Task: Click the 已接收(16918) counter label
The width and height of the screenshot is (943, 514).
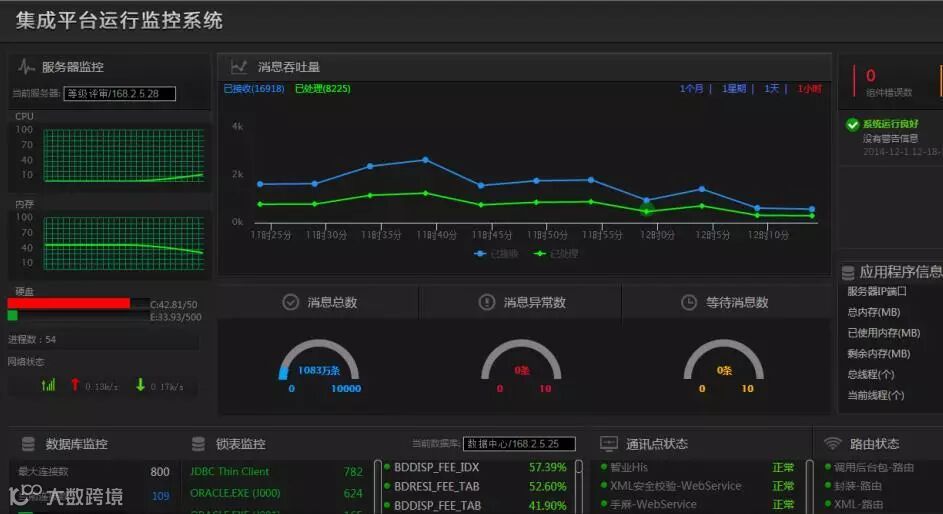Action: (254, 89)
